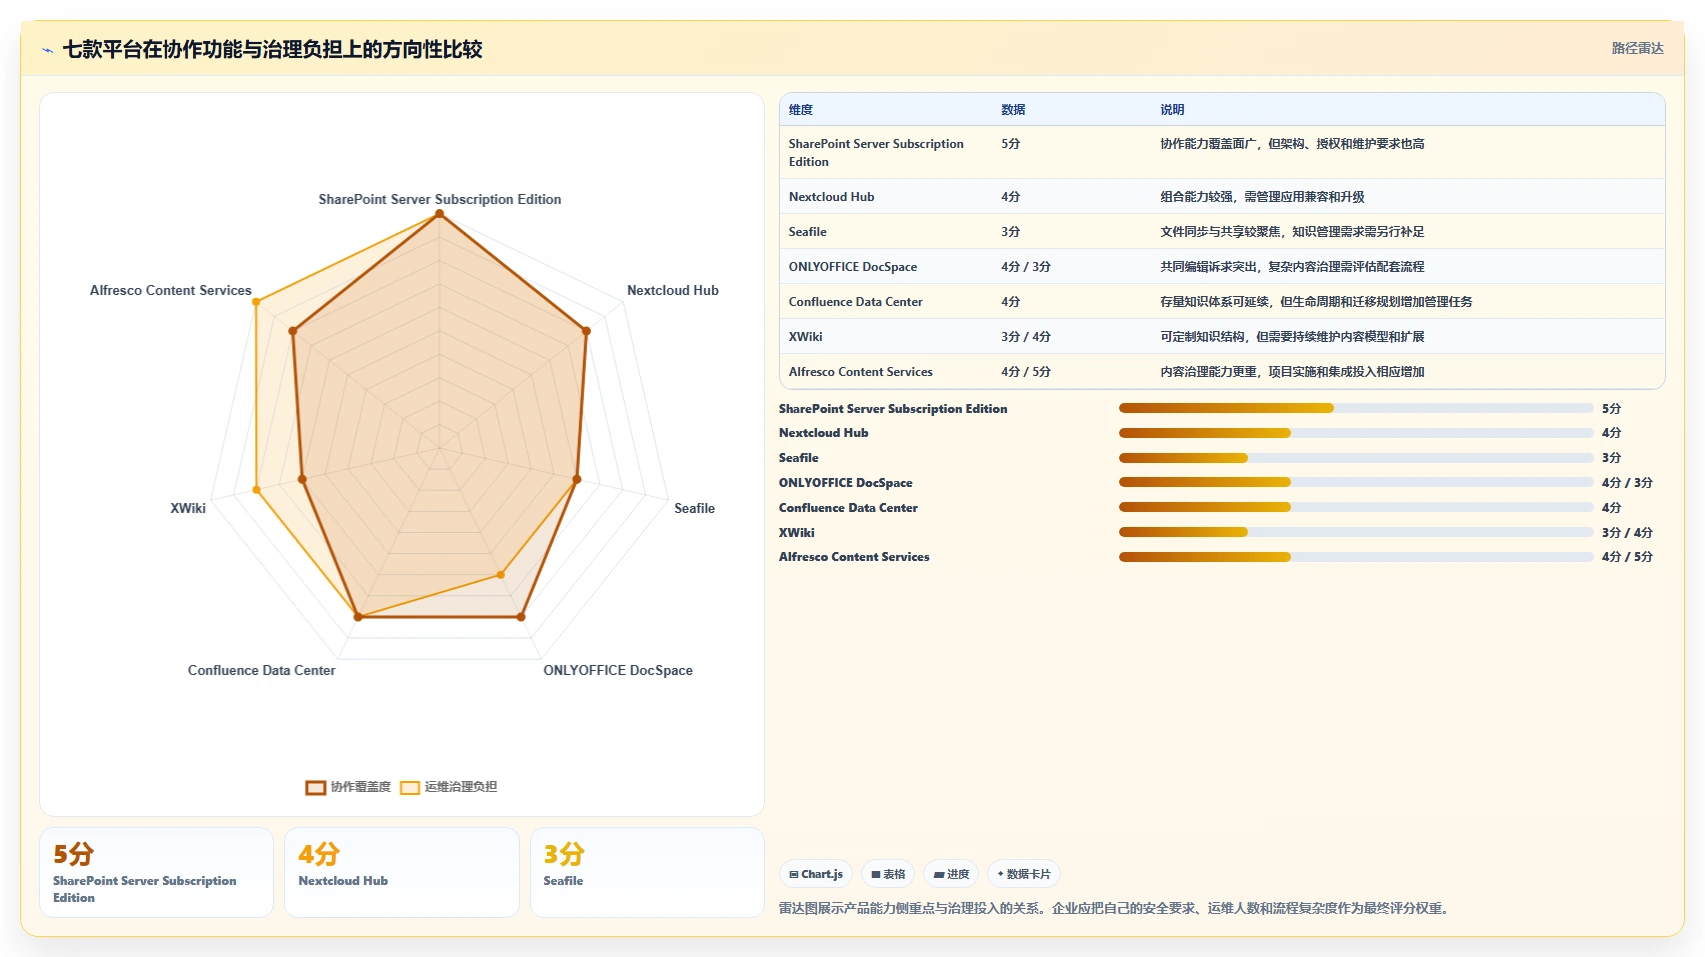Select the 进度 chip
This screenshot has height=957, width=1705.
(951, 874)
